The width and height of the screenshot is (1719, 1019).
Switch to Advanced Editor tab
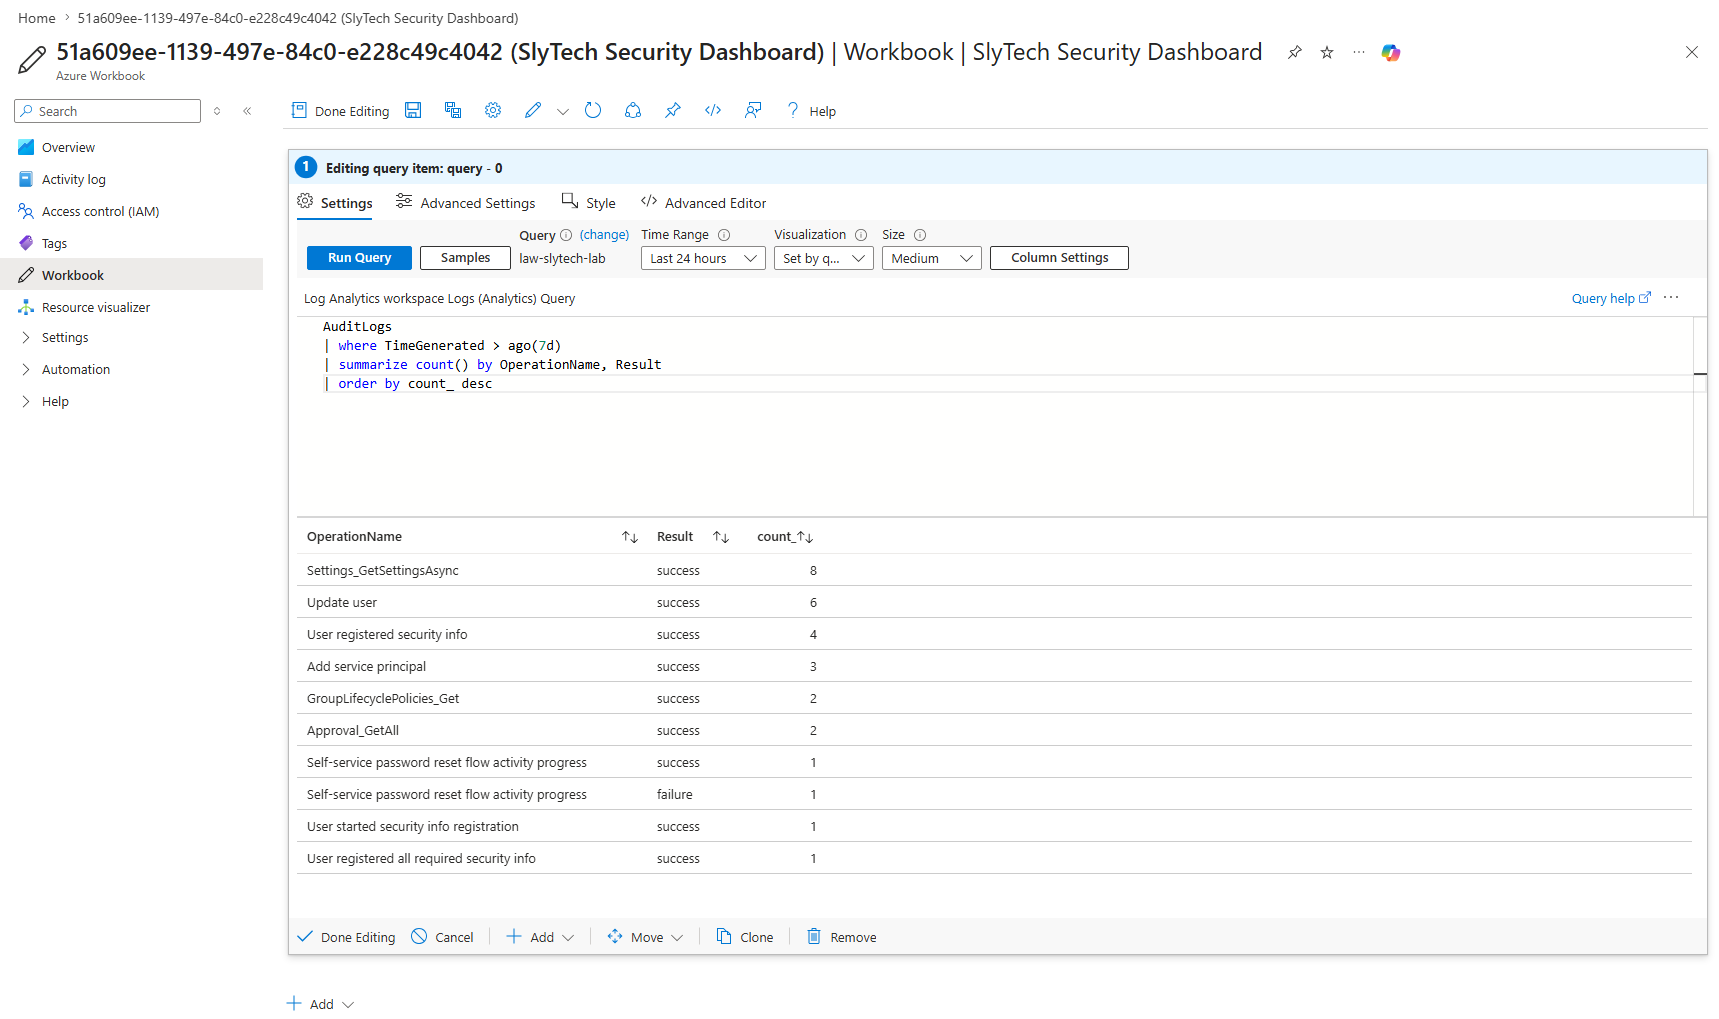[x=703, y=203]
